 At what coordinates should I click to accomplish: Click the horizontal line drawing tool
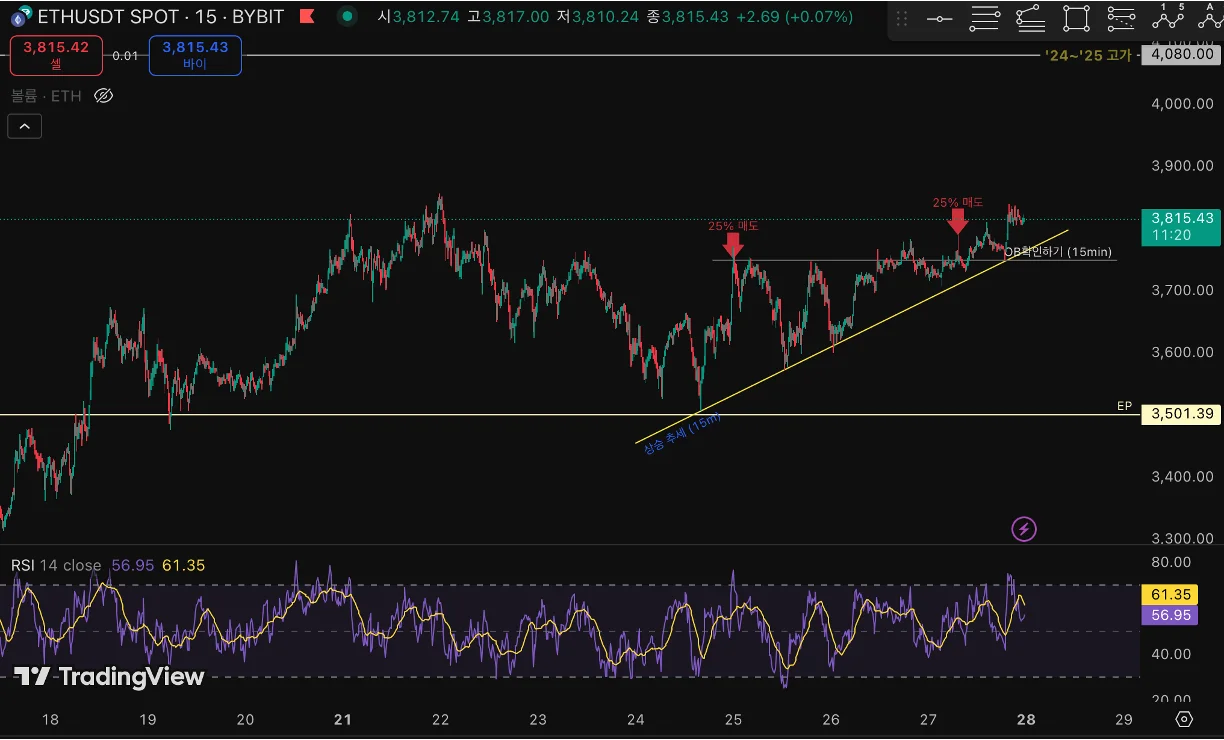[x=939, y=19]
